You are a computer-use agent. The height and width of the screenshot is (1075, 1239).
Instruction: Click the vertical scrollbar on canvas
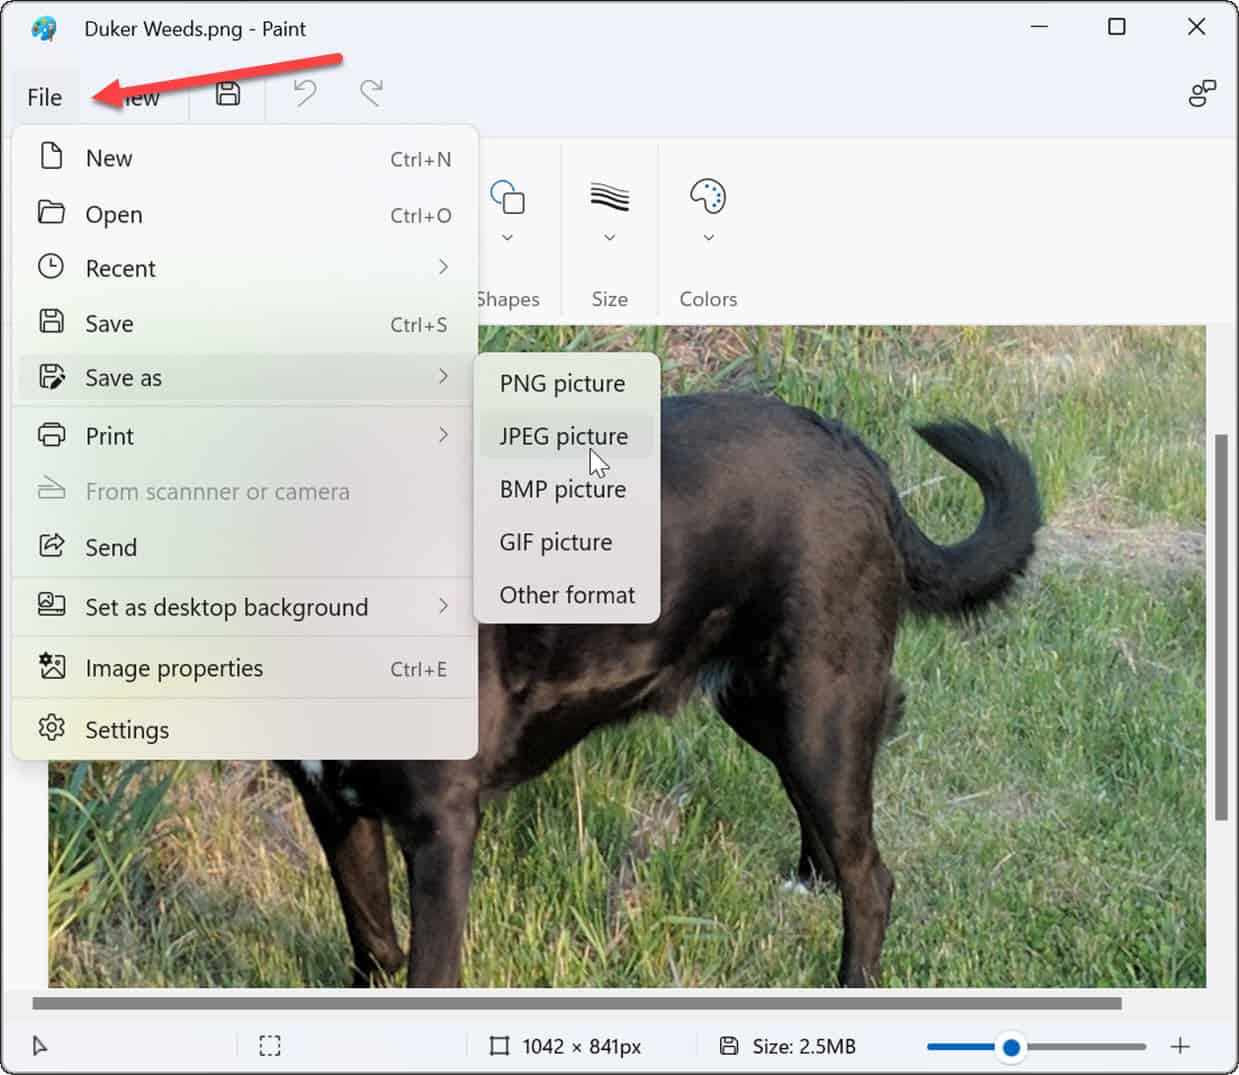coord(1221,627)
